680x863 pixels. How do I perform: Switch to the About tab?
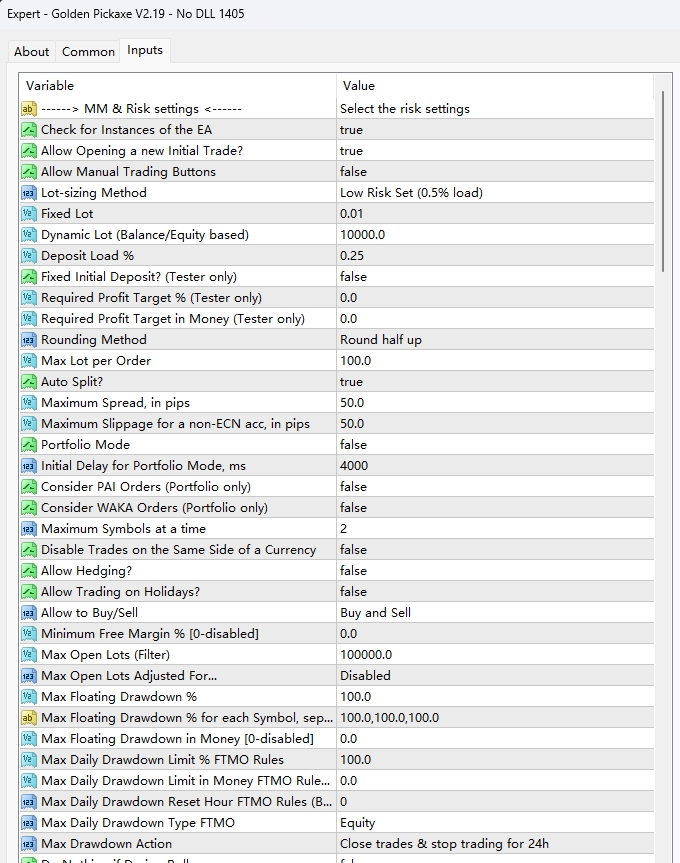click(x=31, y=52)
